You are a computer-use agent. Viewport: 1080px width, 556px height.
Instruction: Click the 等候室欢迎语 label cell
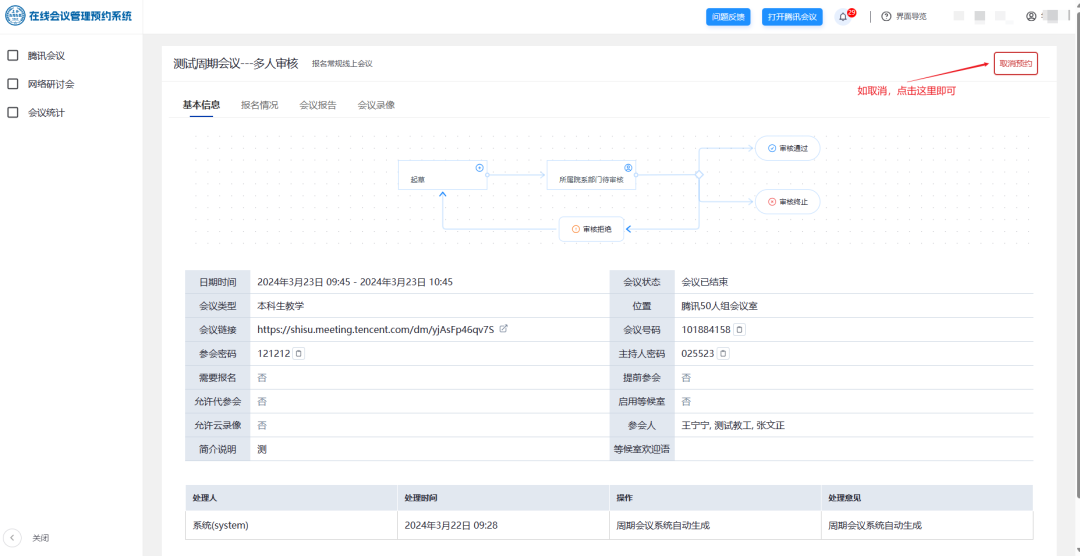pos(642,449)
